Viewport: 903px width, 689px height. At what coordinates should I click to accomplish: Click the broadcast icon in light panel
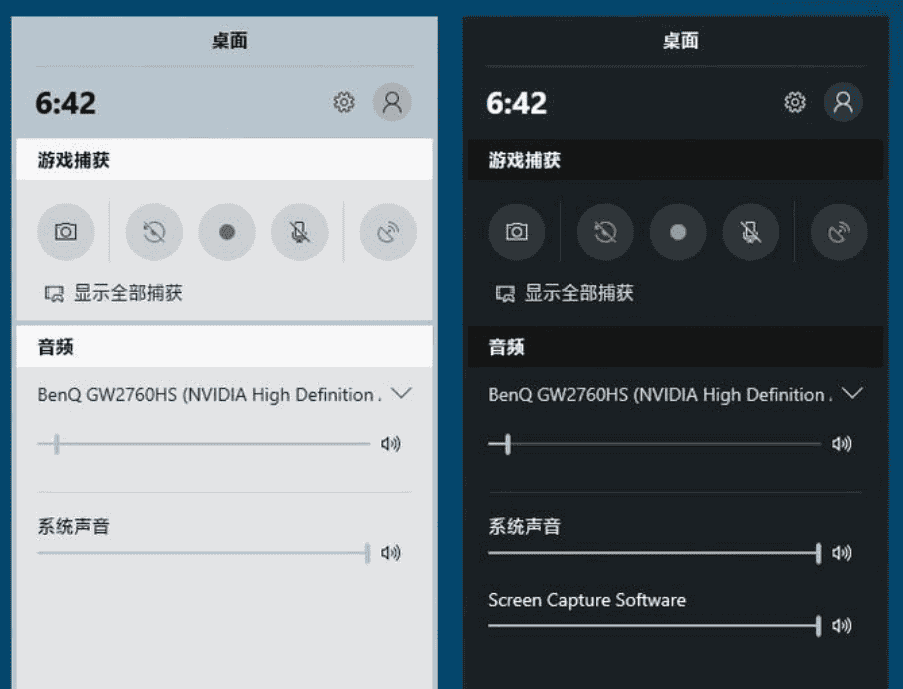click(x=388, y=232)
